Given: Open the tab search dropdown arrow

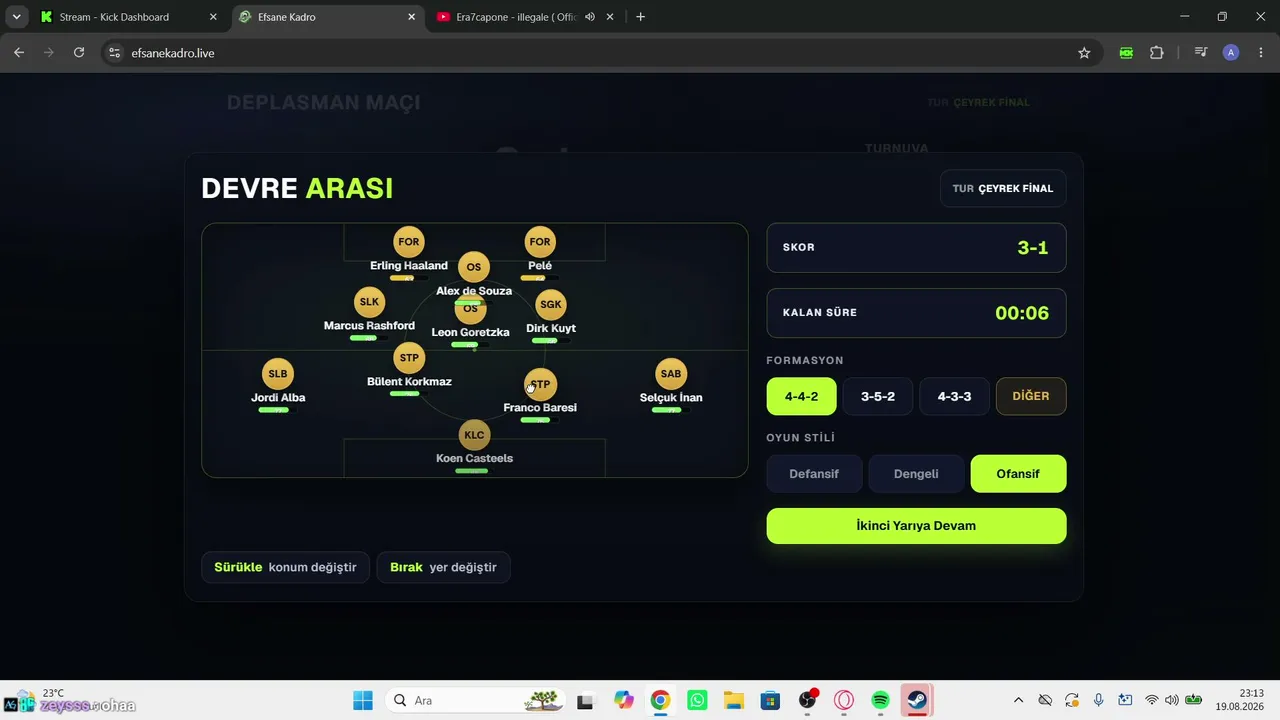Looking at the screenshot, I should tap(16, 17).
